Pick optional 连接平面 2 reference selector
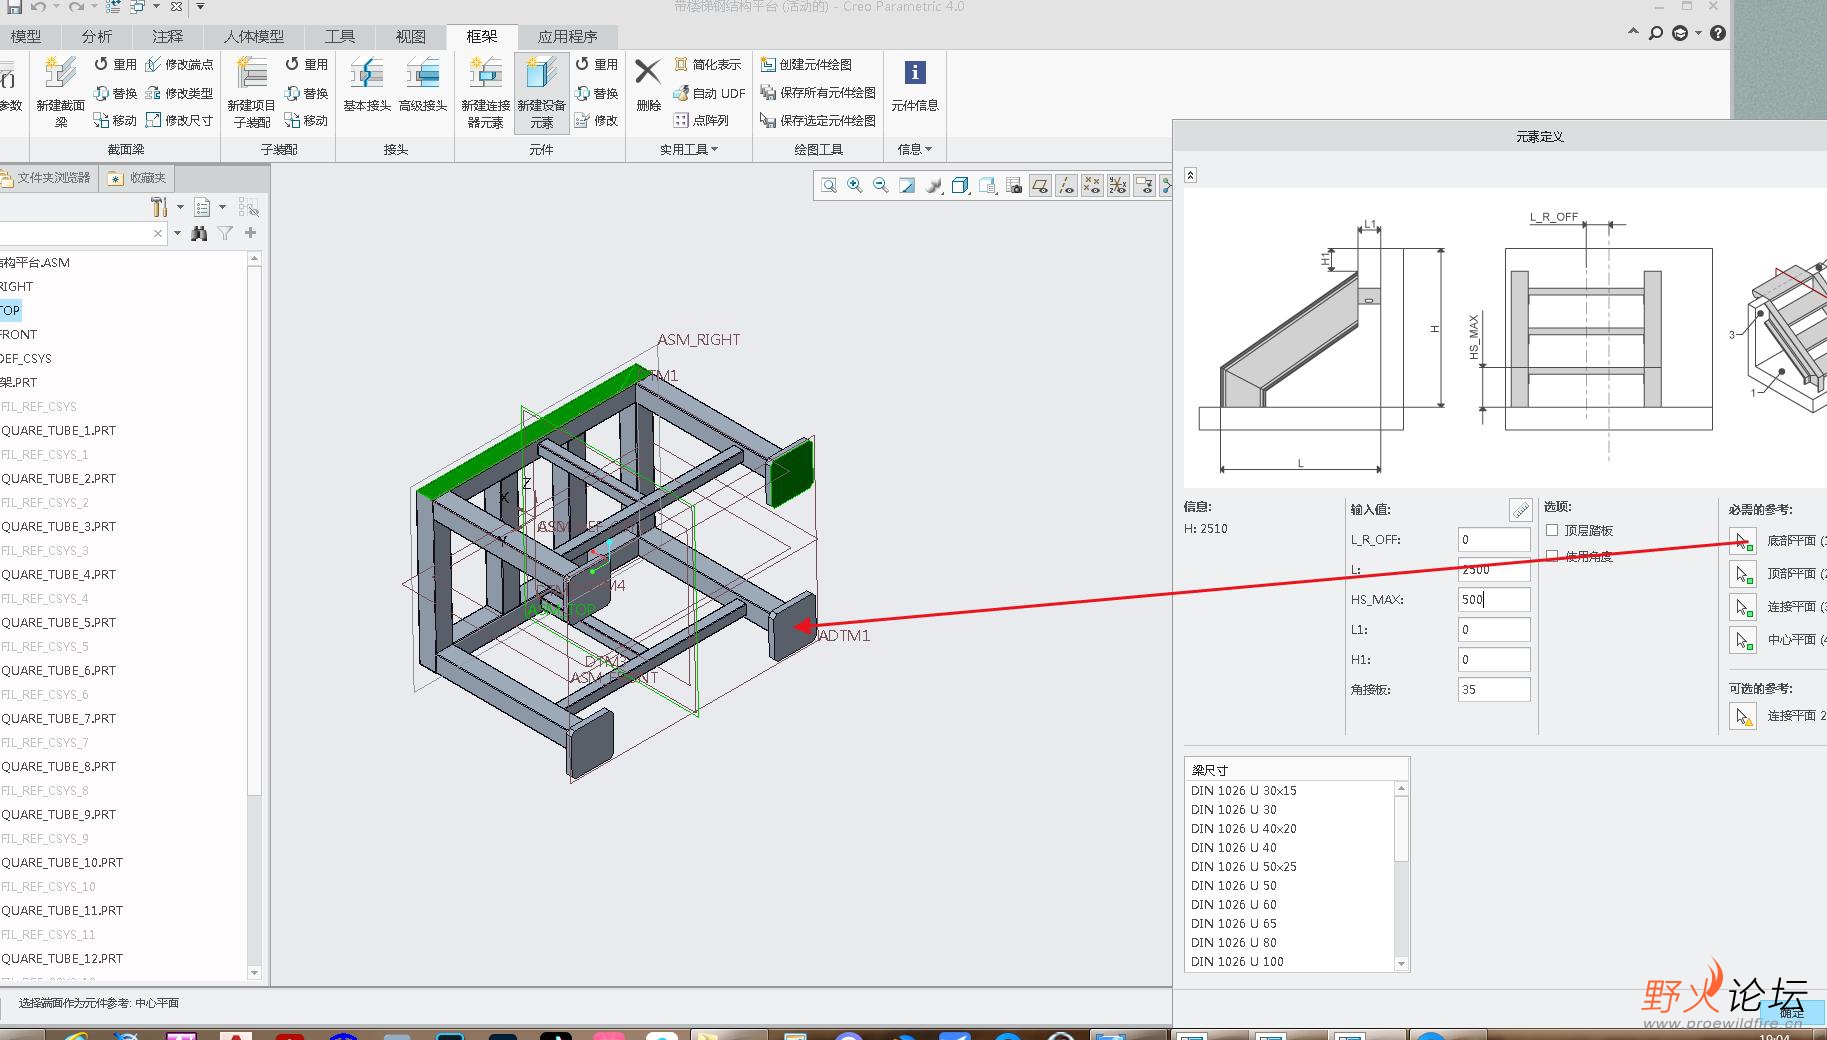Viewport: 1827px width, 1040px height. [x=1743, y=716]
